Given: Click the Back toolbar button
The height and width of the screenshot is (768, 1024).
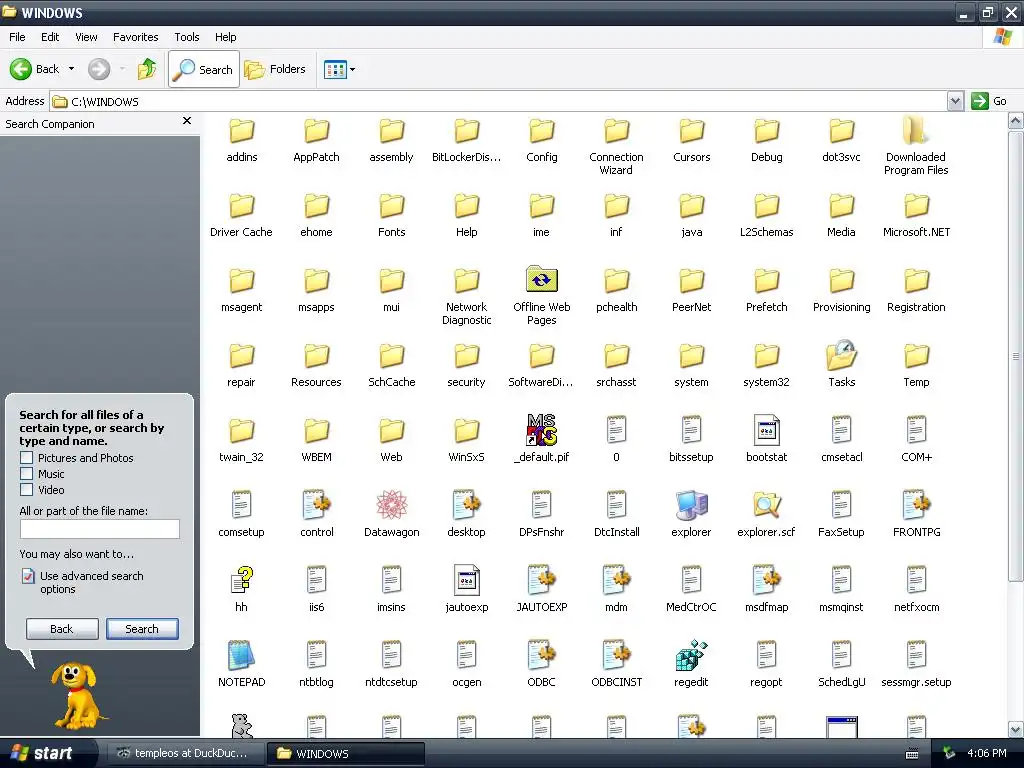Looking at the screenshot, I should pos(35,69).
